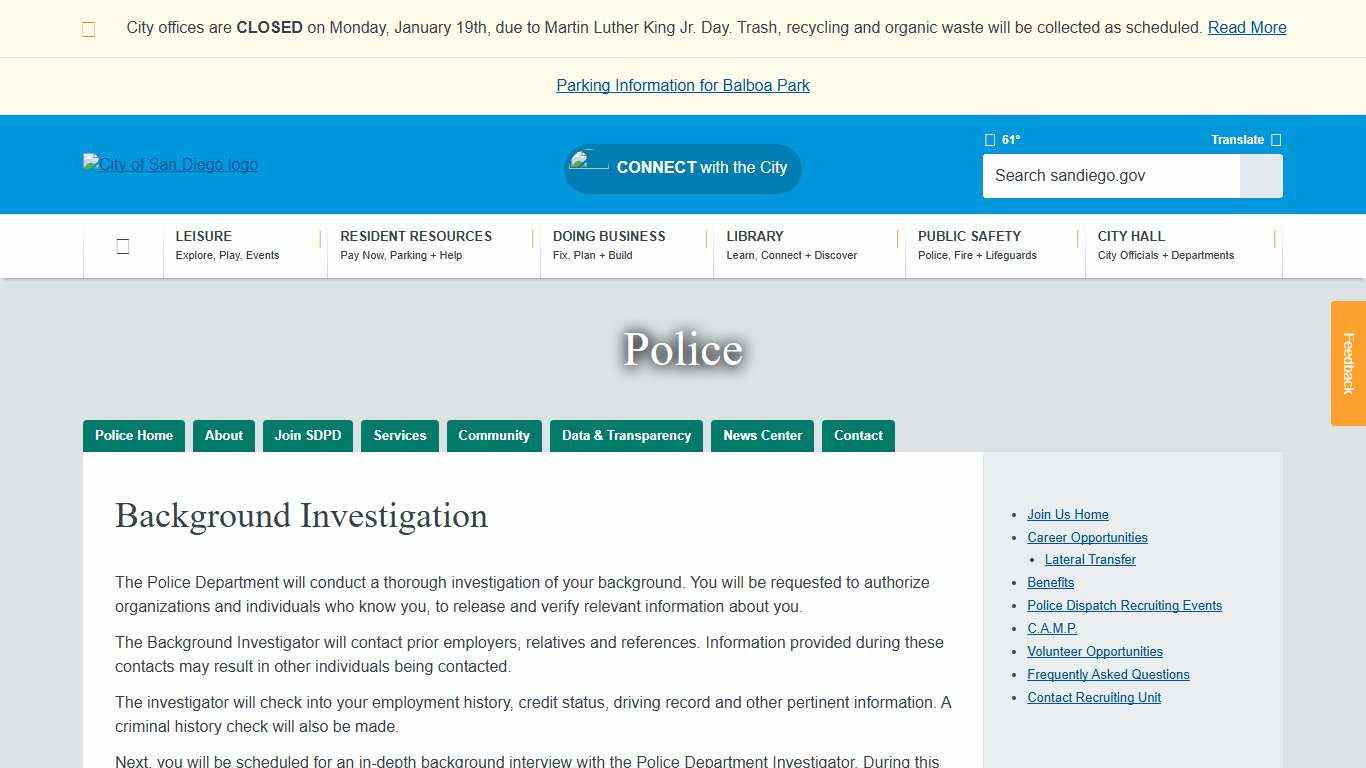The image size is (1366, 768).
Task: Open Parking Information for Balboa Park
Action: point(682,85)
